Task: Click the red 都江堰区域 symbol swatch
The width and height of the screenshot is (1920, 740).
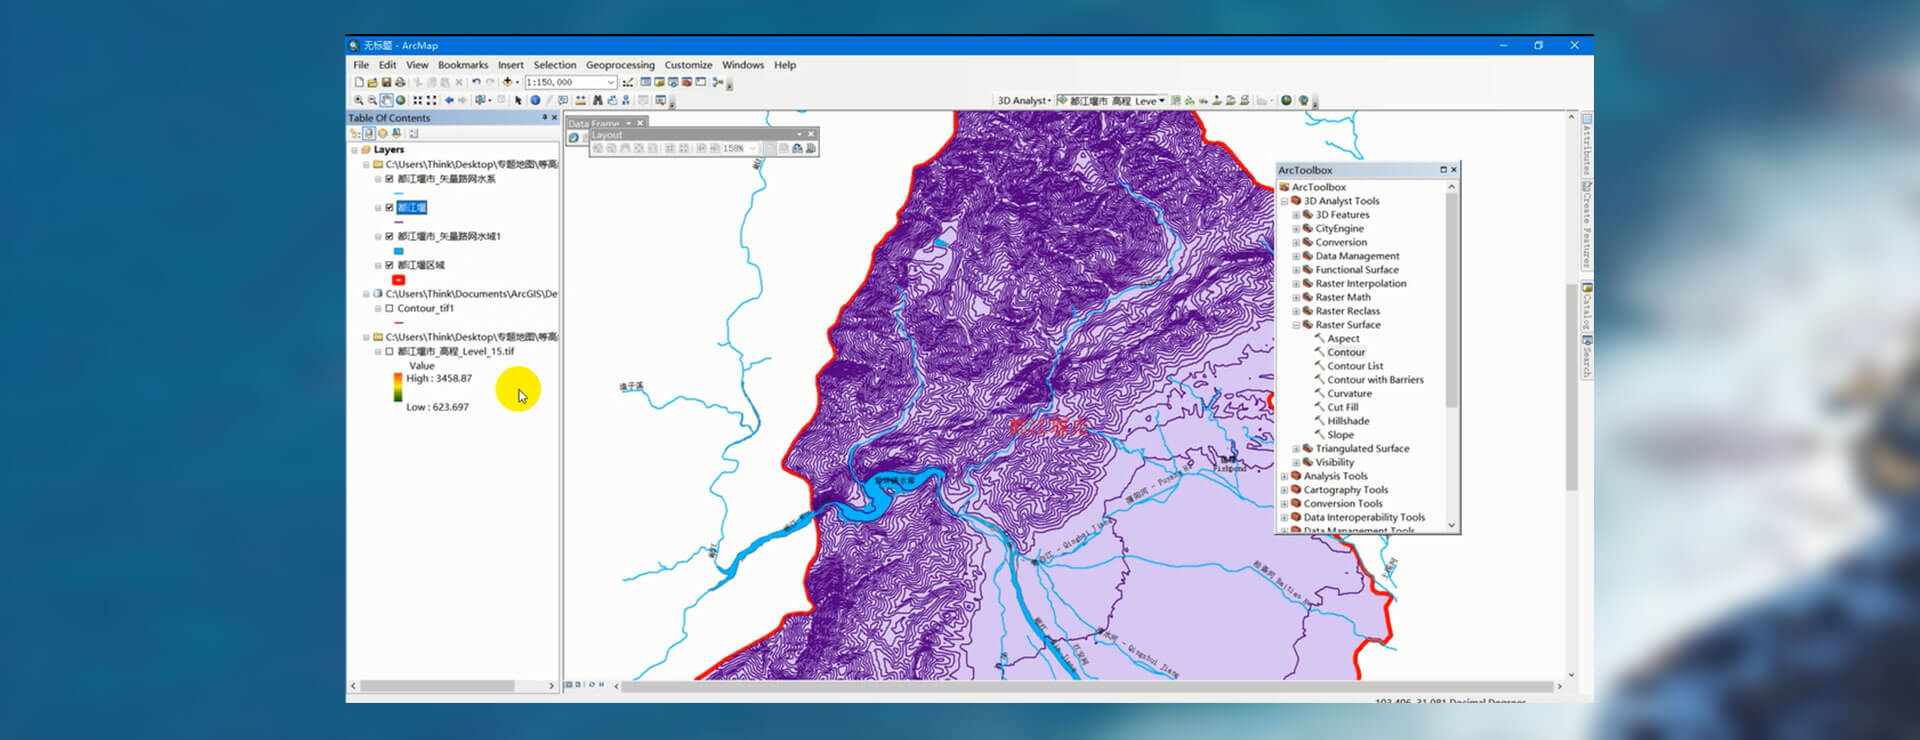Action: tap(398, 280)
